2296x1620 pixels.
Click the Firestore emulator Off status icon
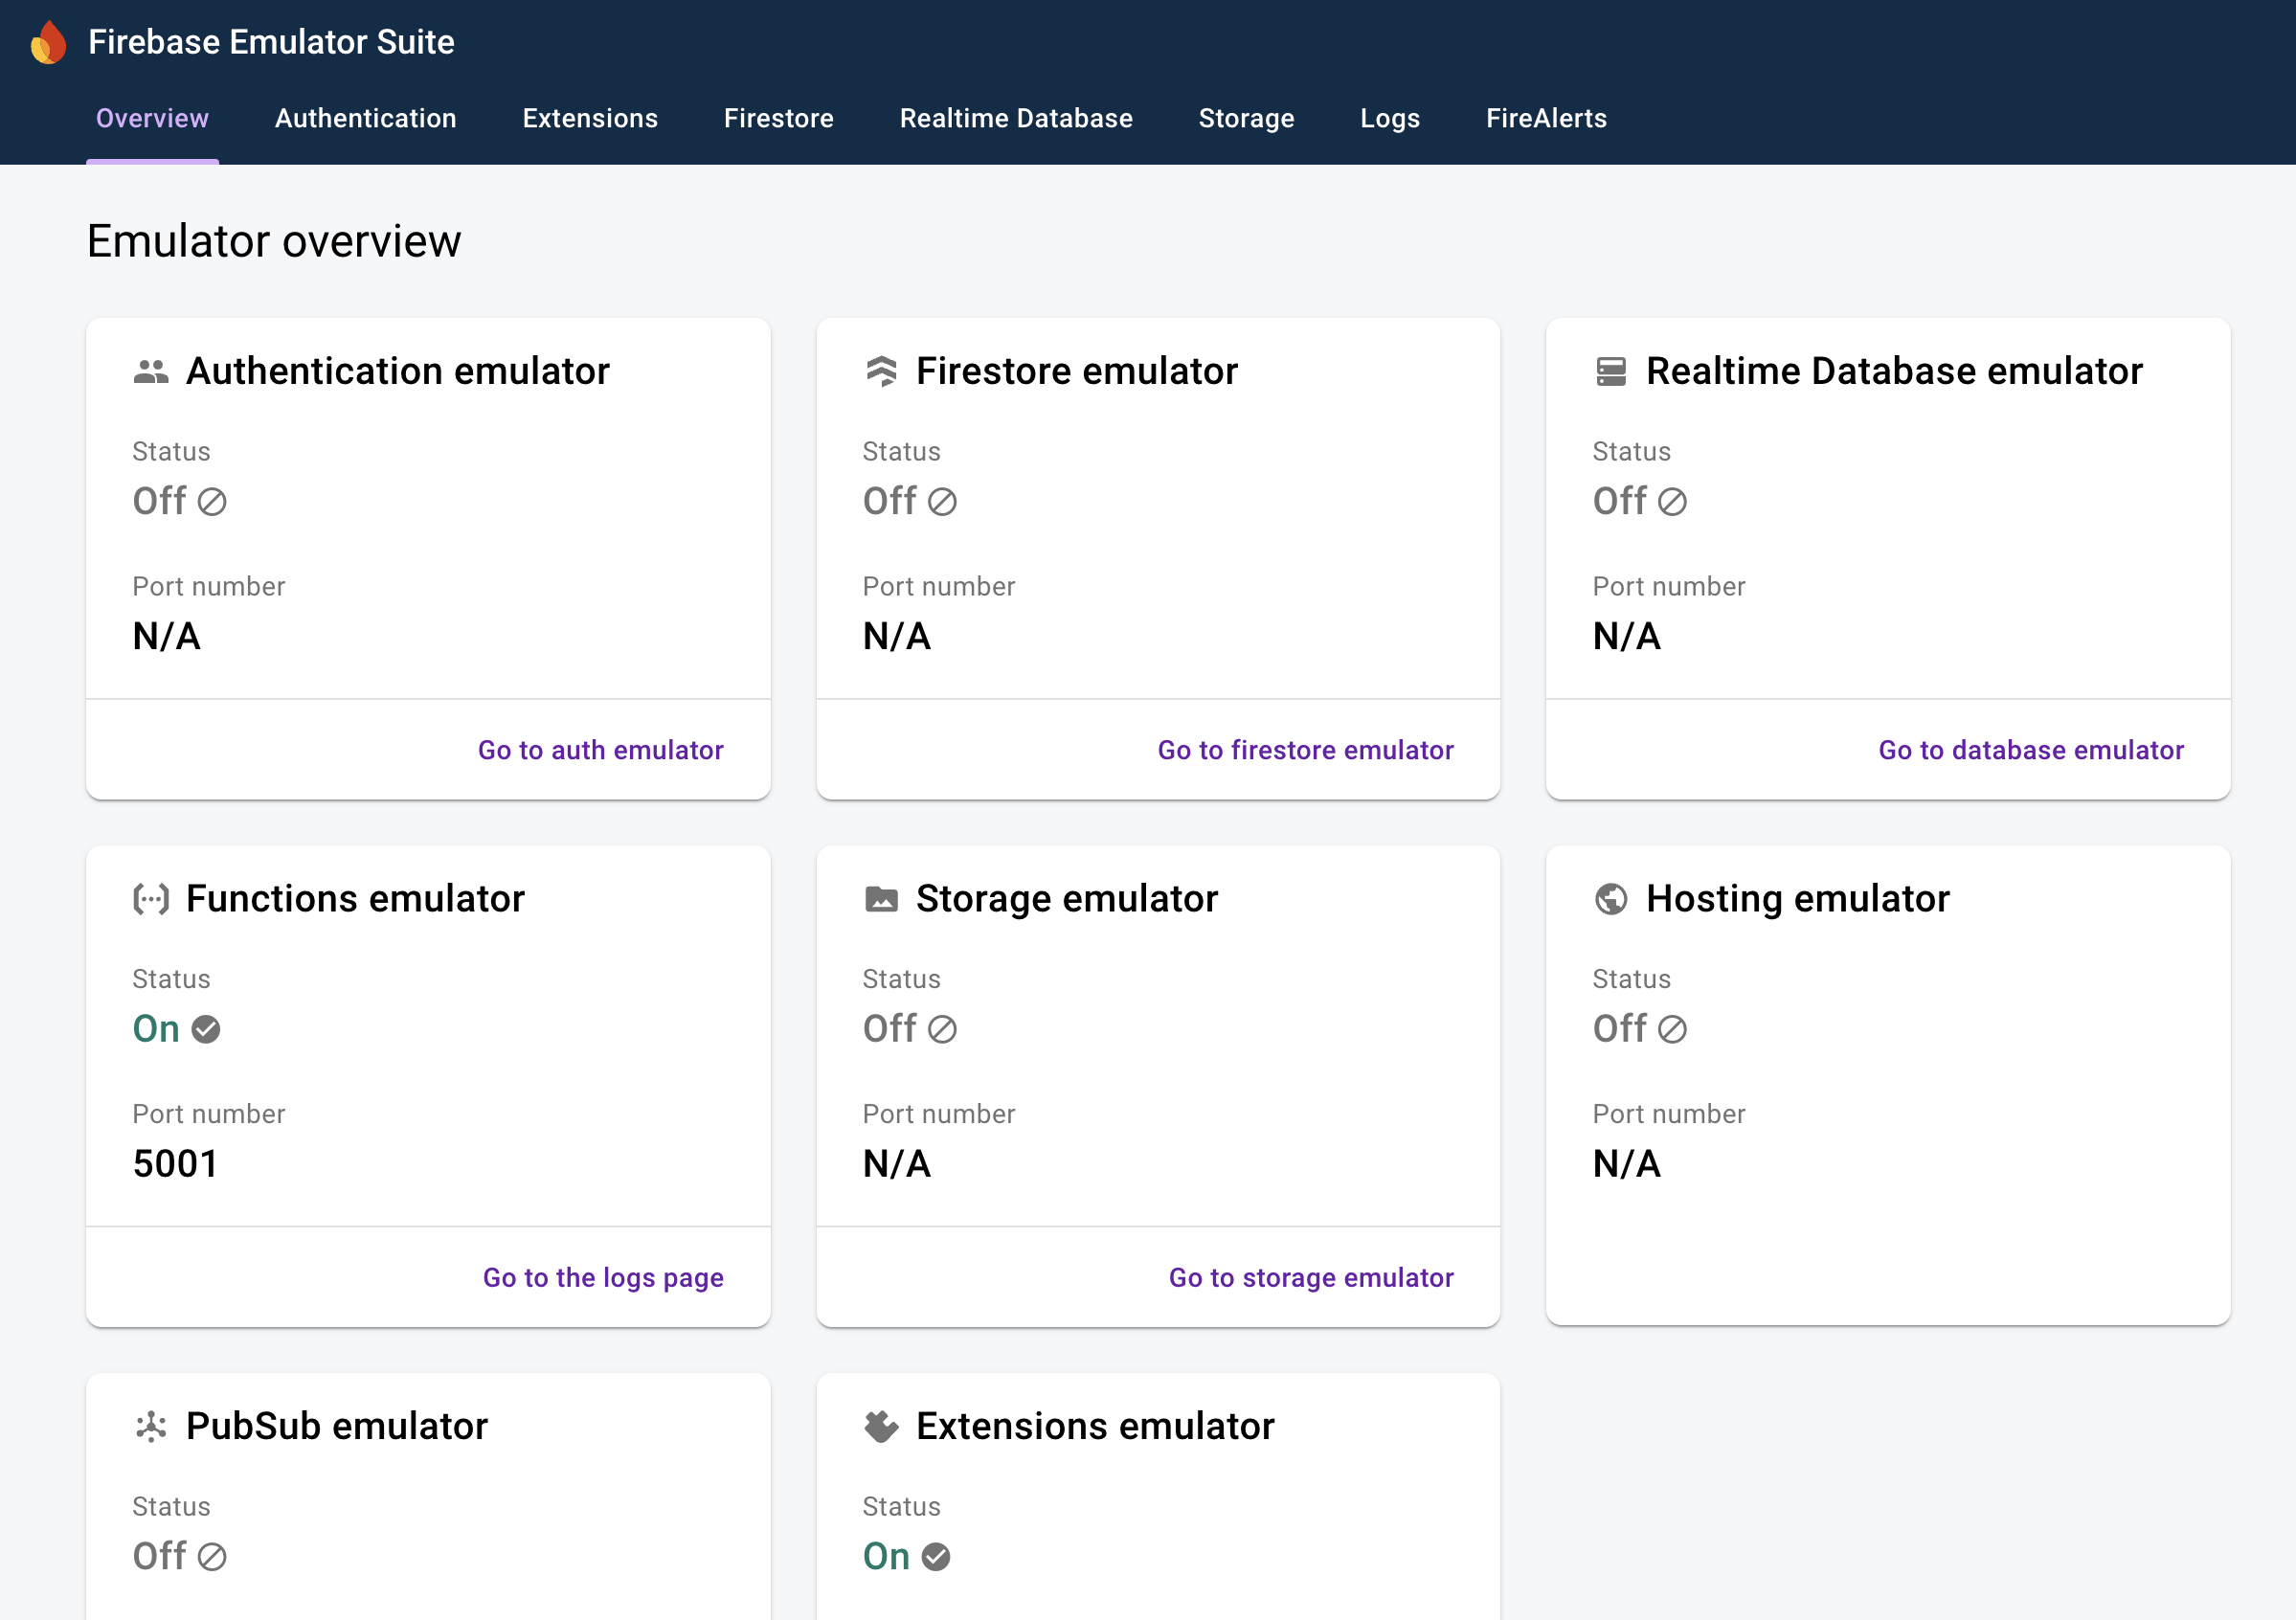pos(942,502)
